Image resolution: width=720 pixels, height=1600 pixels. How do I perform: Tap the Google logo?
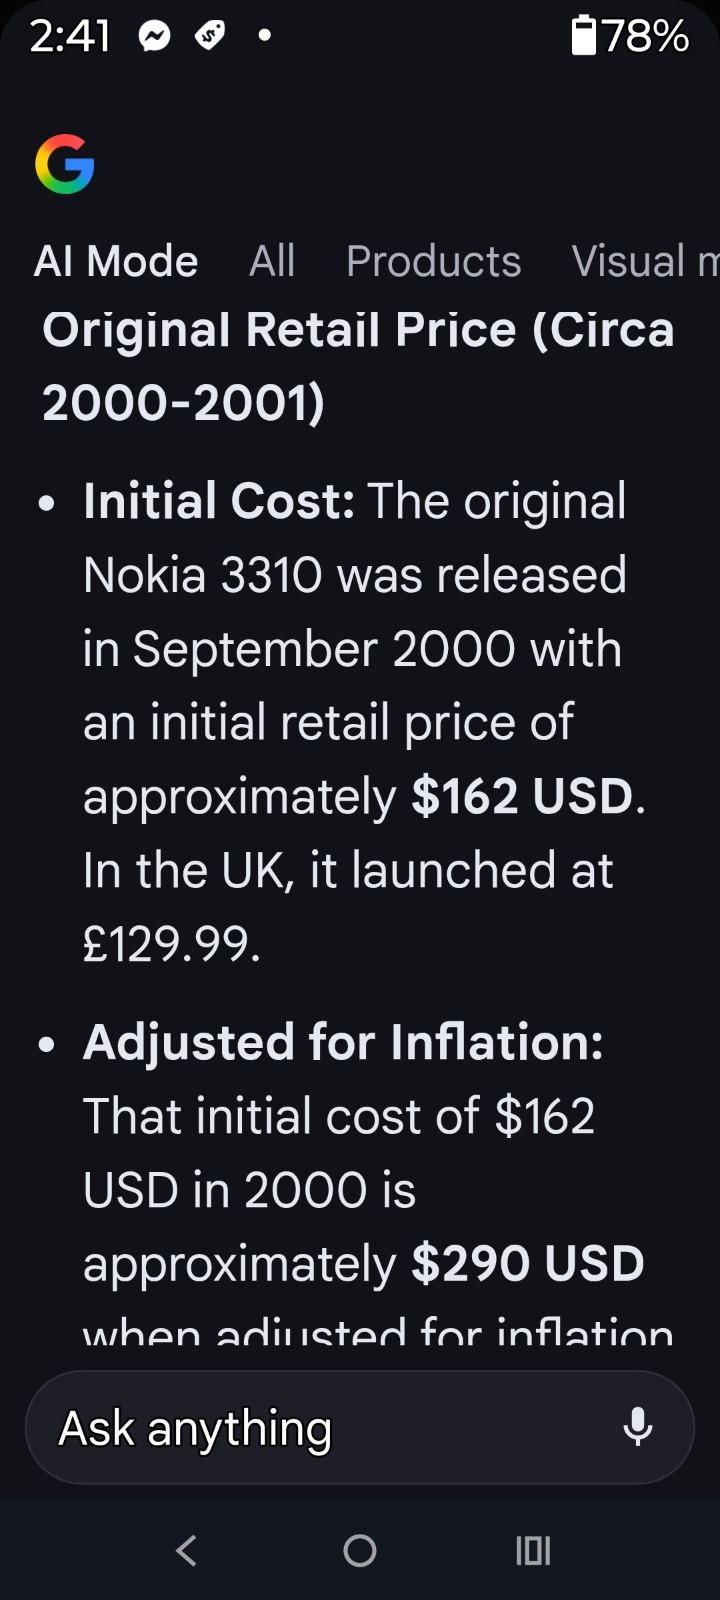click(x=65, y=164)
